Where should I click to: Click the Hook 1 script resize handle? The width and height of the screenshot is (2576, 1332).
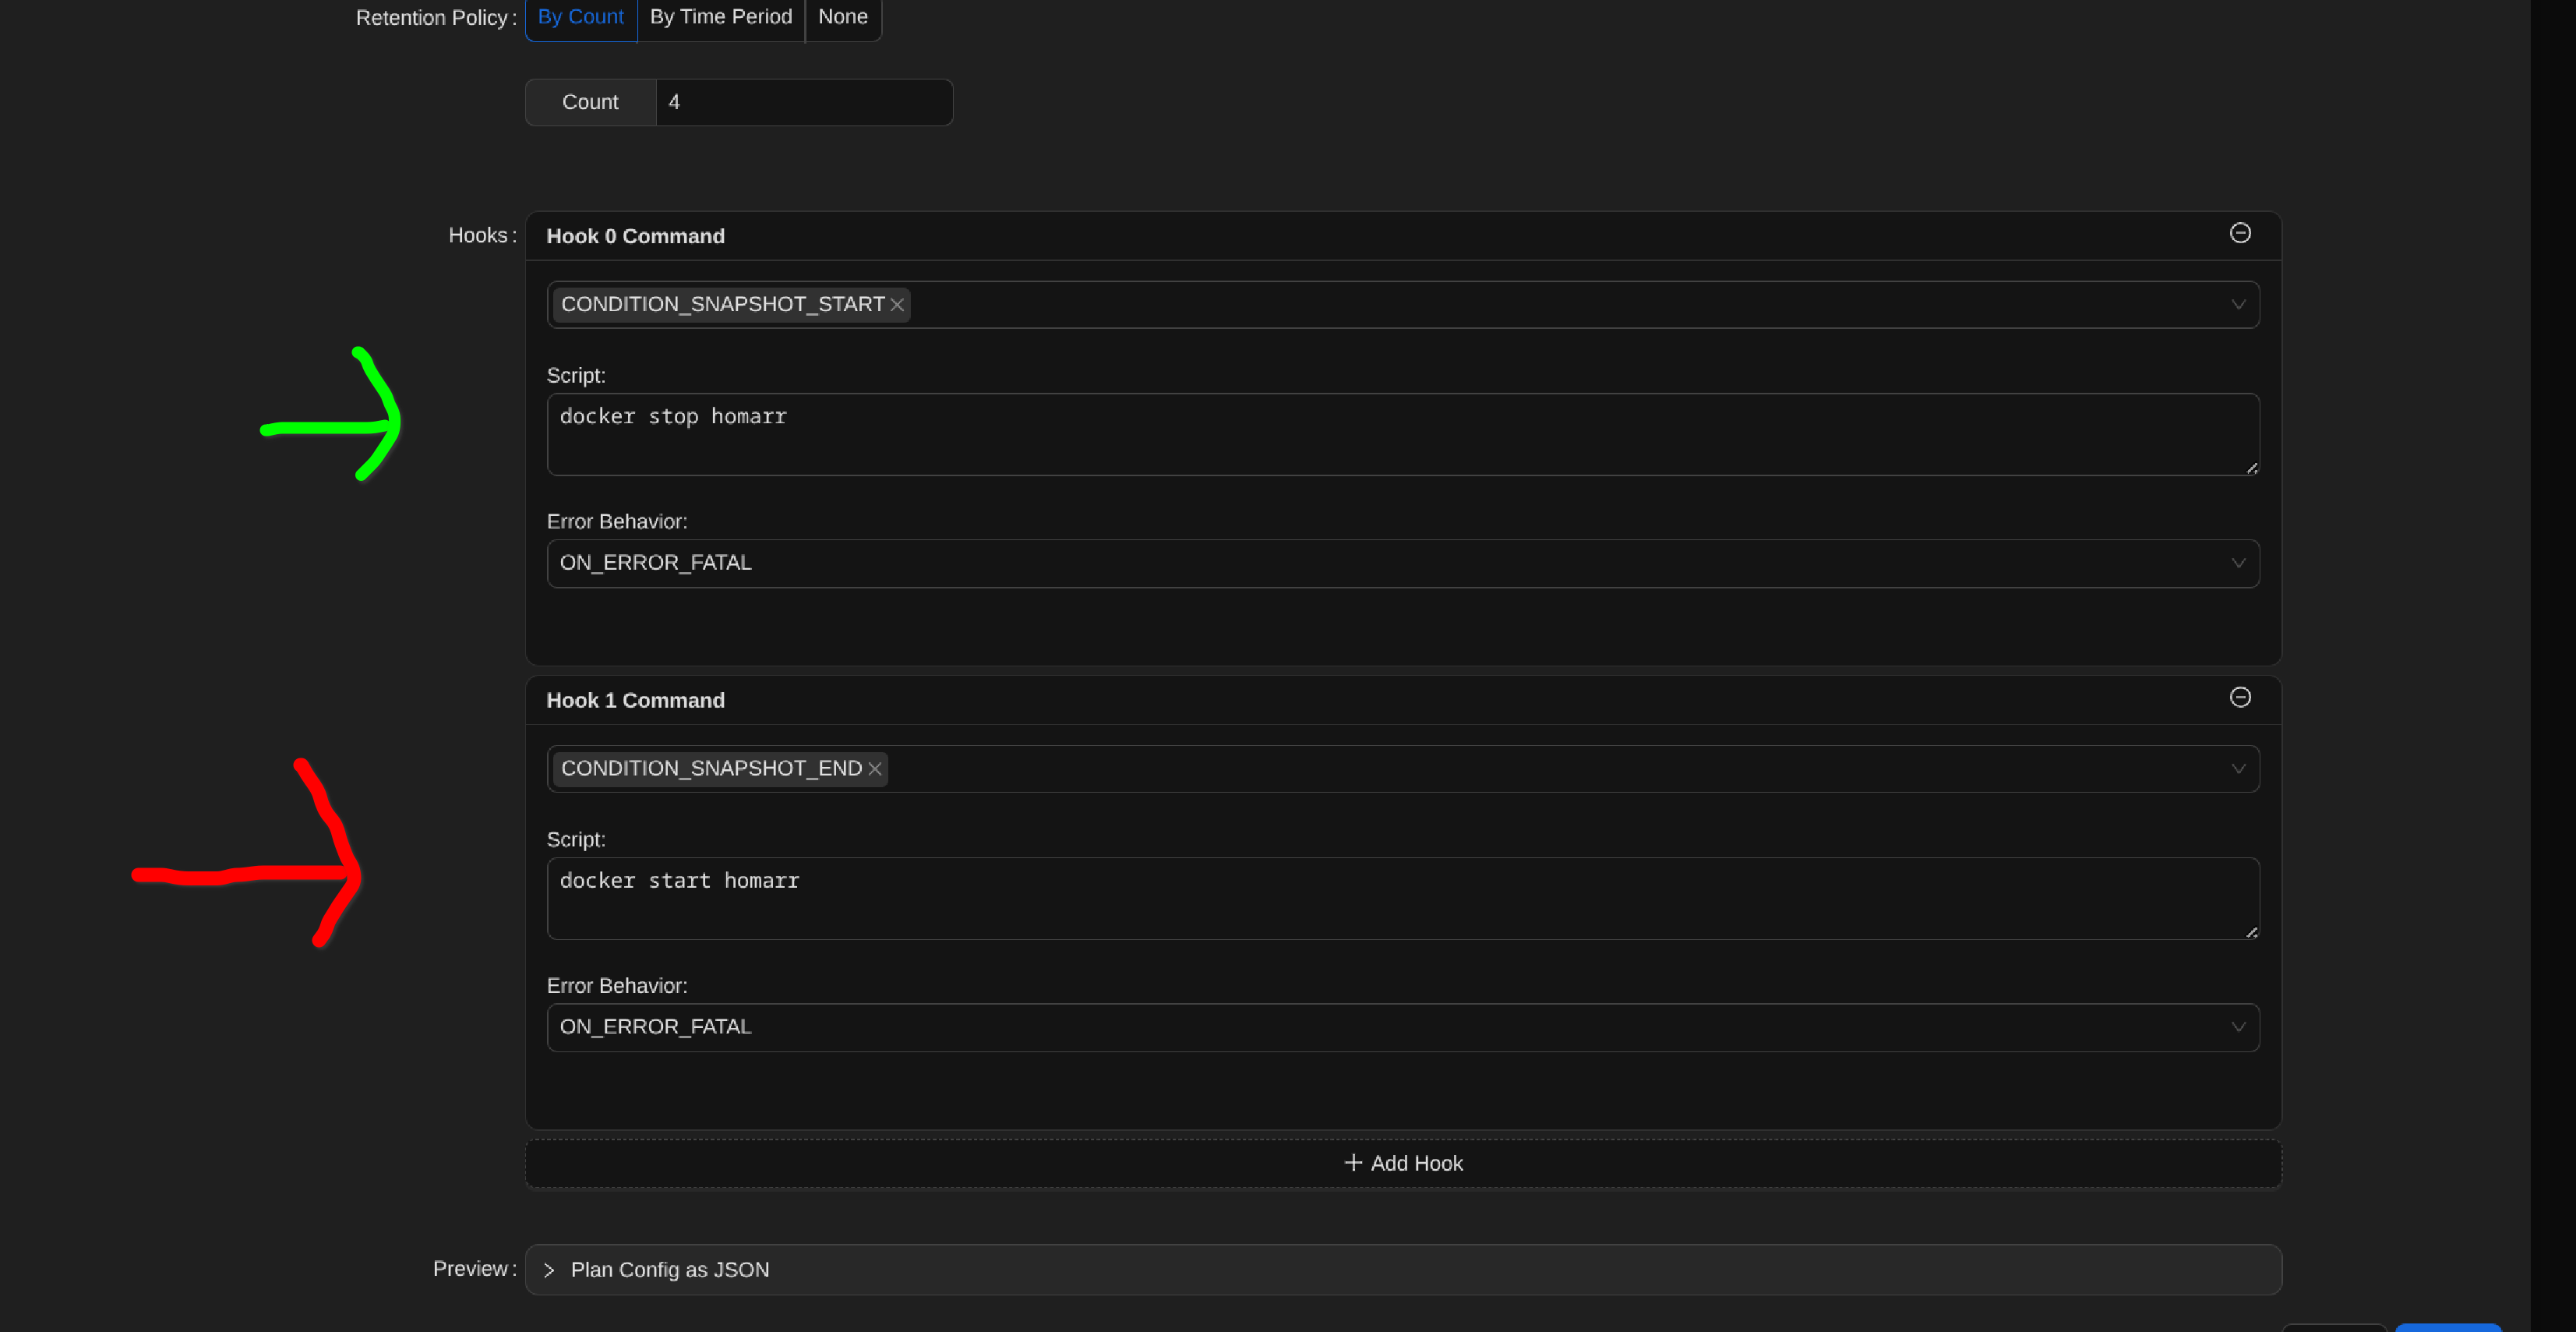coord(2251,932)
